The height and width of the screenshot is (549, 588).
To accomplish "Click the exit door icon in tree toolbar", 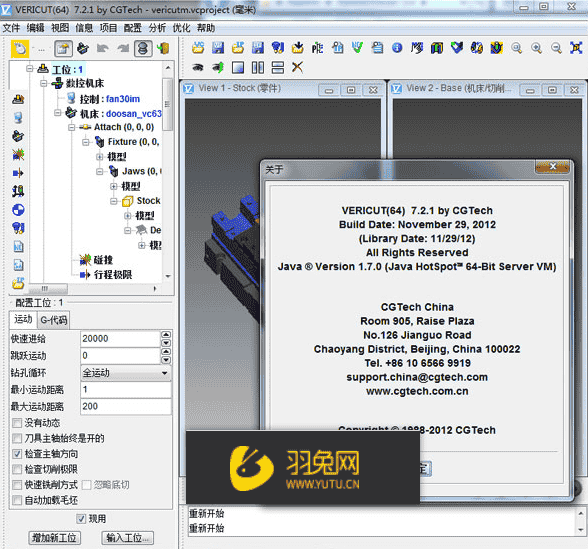I will pyautogui.click(x=163, y=48).
